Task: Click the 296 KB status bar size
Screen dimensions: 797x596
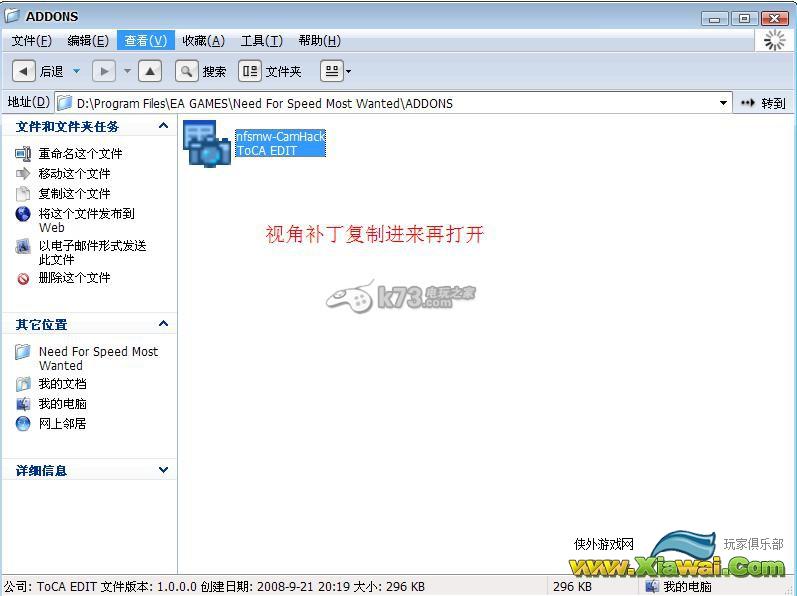Action: click(572, 587)
